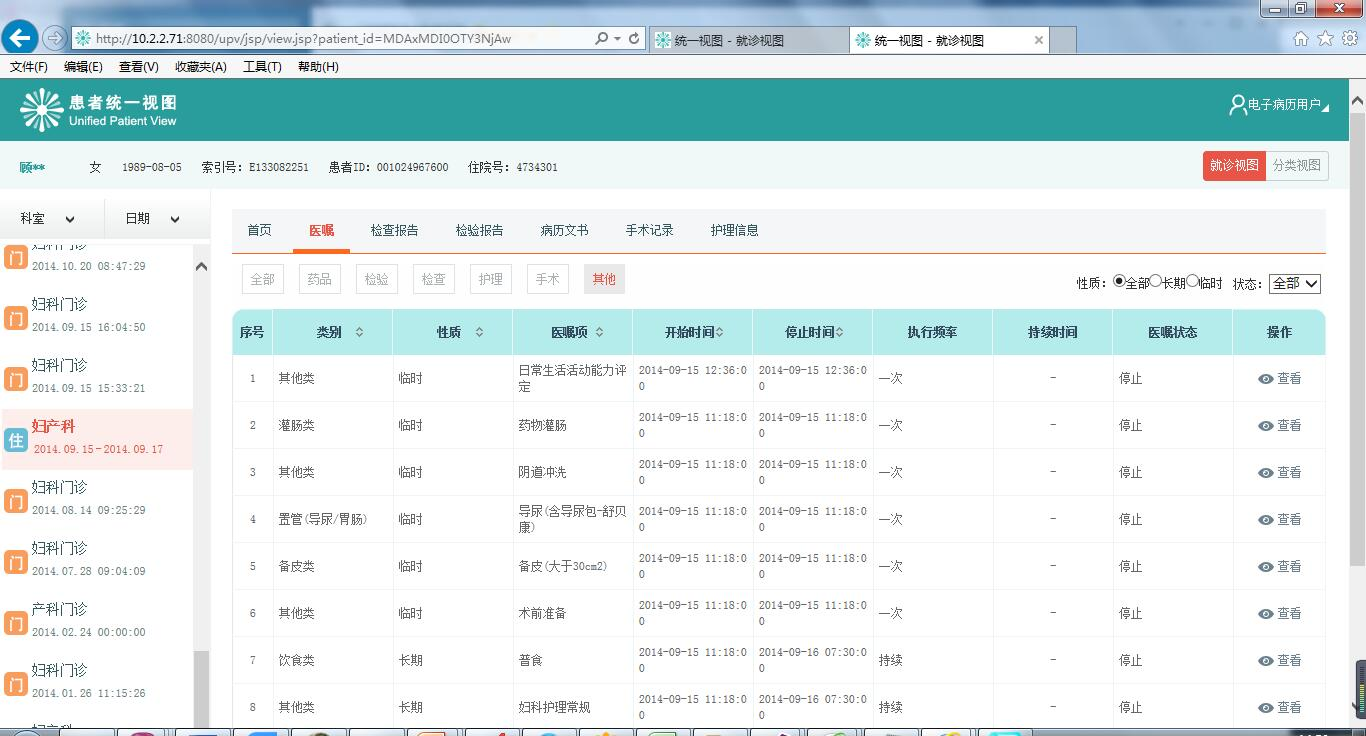
Task: Click the browser back arrow button
Action: (x=20, y=38)
